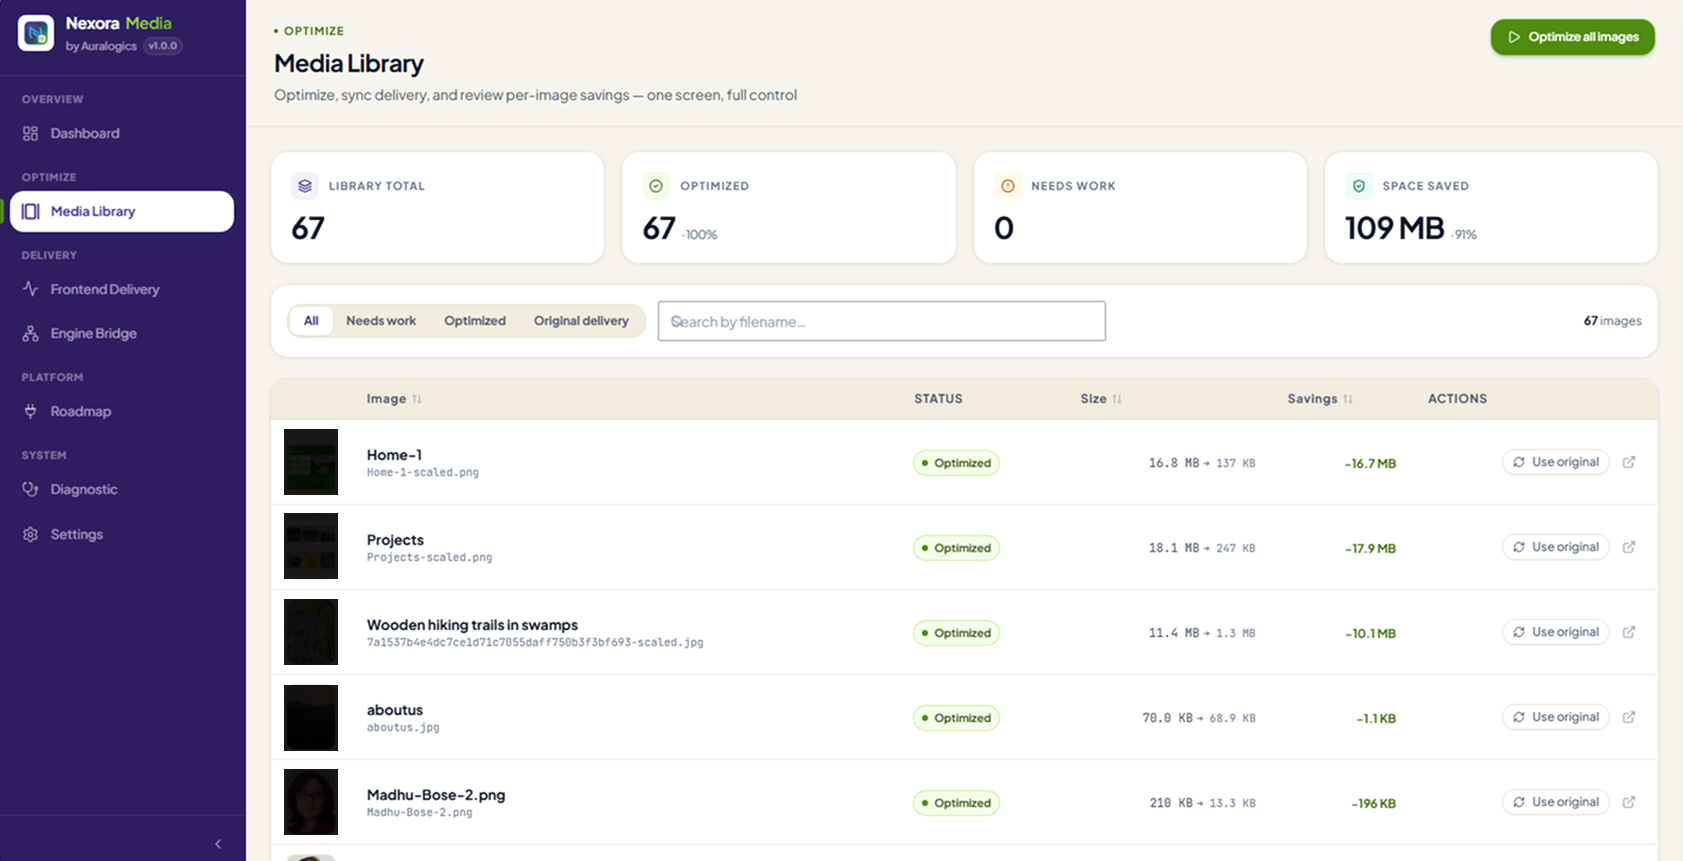Open Wooden hiking trails thumbnail
The width and height of the screenshot is (1683, 861).
point(311,632)
